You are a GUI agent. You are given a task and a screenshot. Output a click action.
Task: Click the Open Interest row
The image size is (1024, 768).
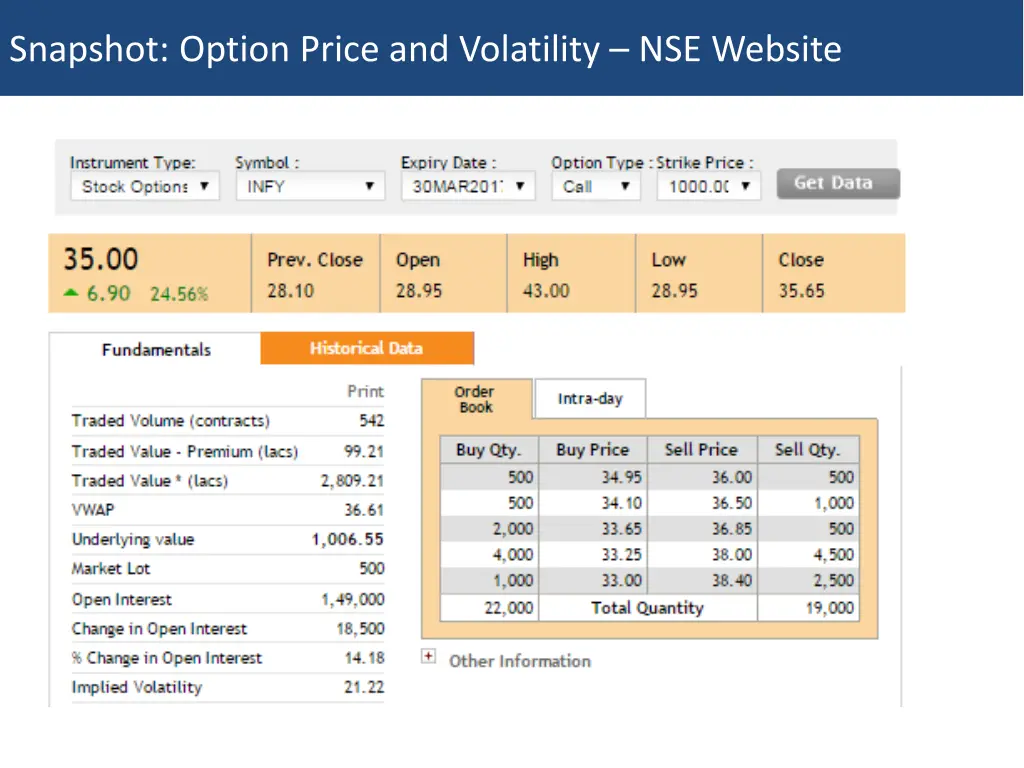pyautogui.click(x=227, y=600)
